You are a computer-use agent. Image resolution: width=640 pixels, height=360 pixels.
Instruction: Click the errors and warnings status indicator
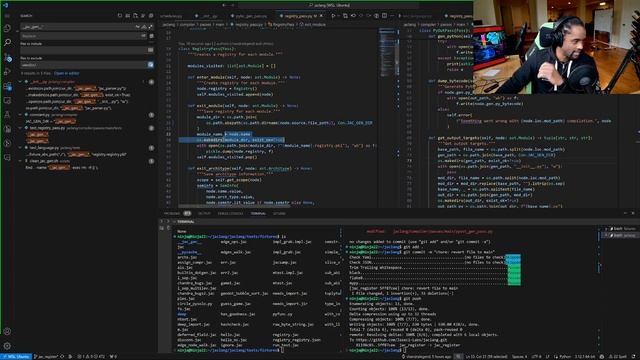(91, 357)
